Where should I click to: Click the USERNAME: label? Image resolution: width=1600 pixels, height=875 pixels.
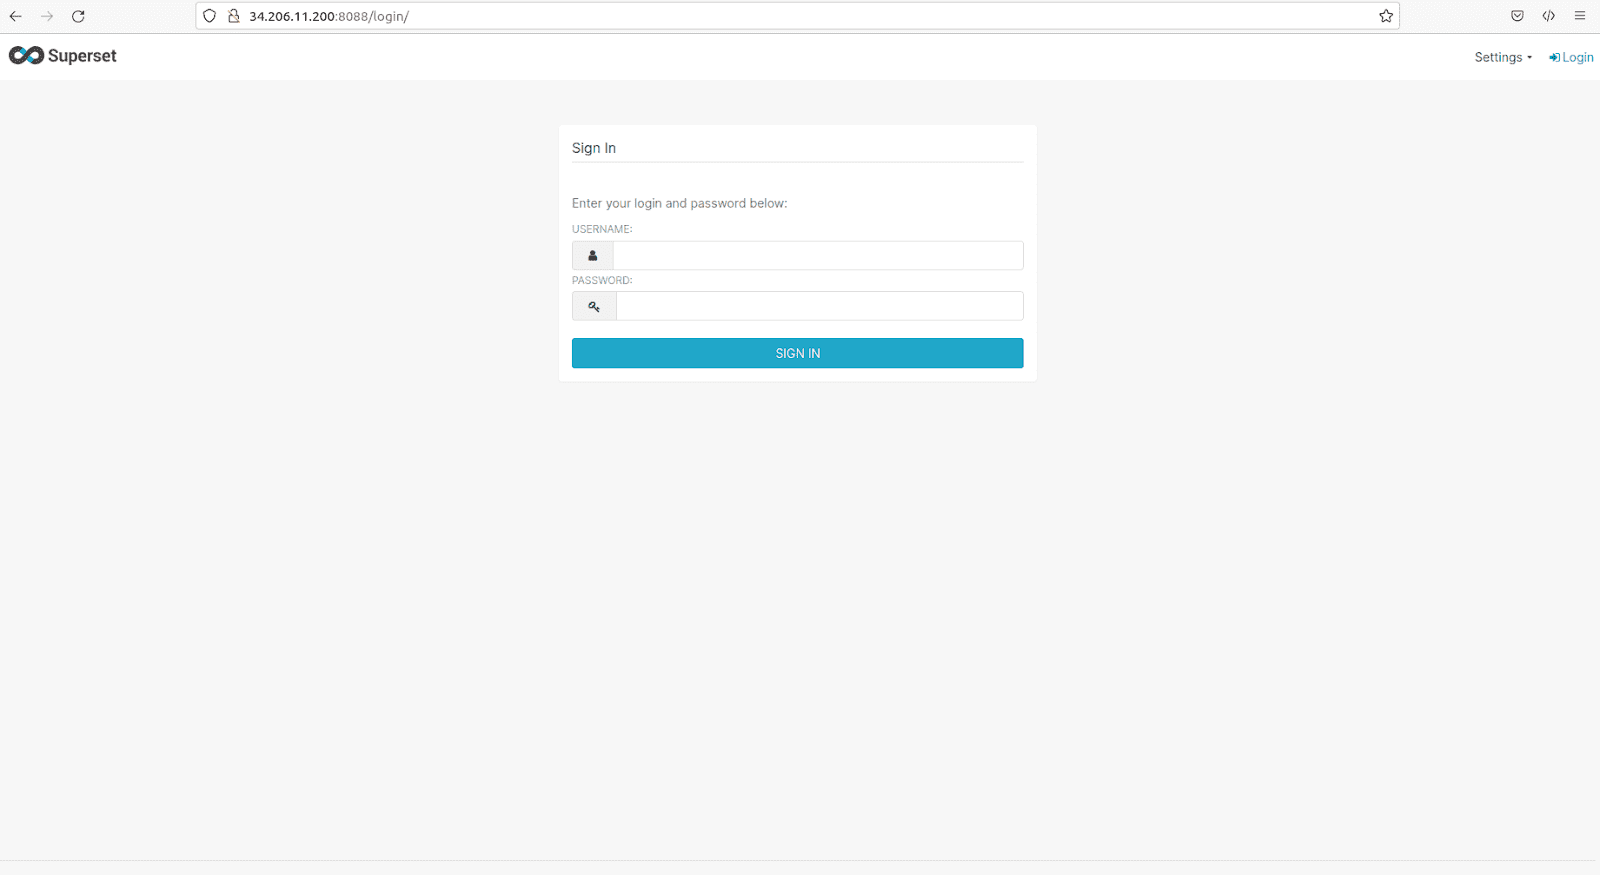[602, 229]
